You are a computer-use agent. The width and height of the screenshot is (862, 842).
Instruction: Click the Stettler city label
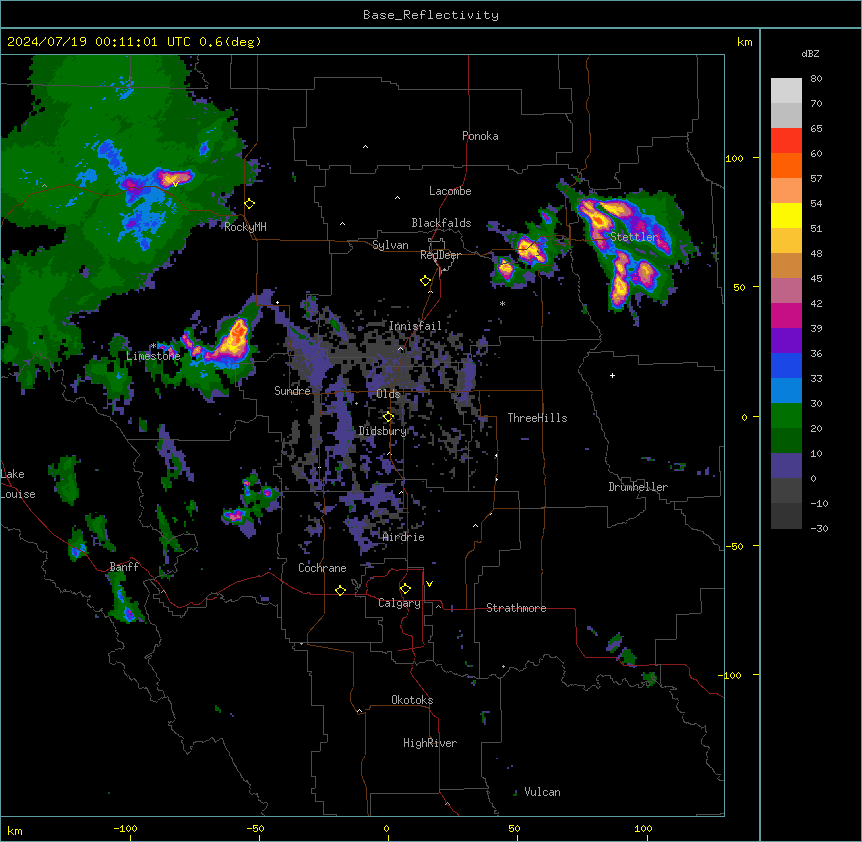(x=634, y=237)
